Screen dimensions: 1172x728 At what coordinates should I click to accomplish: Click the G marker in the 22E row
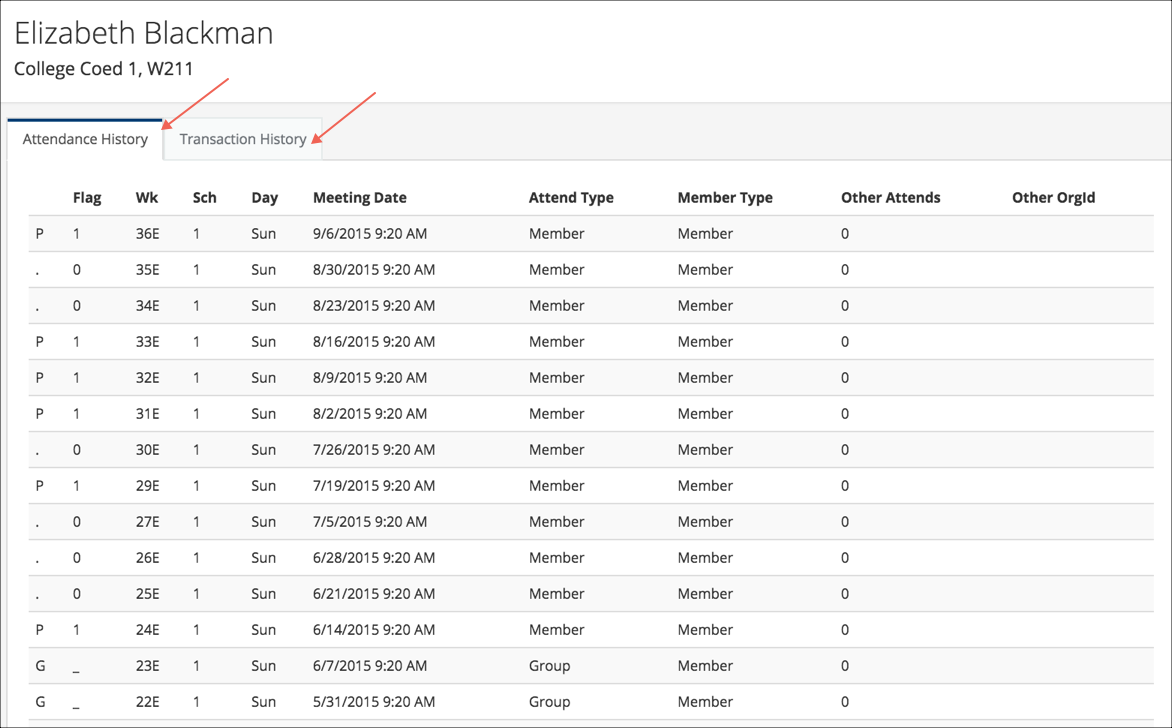coord(40,701)
